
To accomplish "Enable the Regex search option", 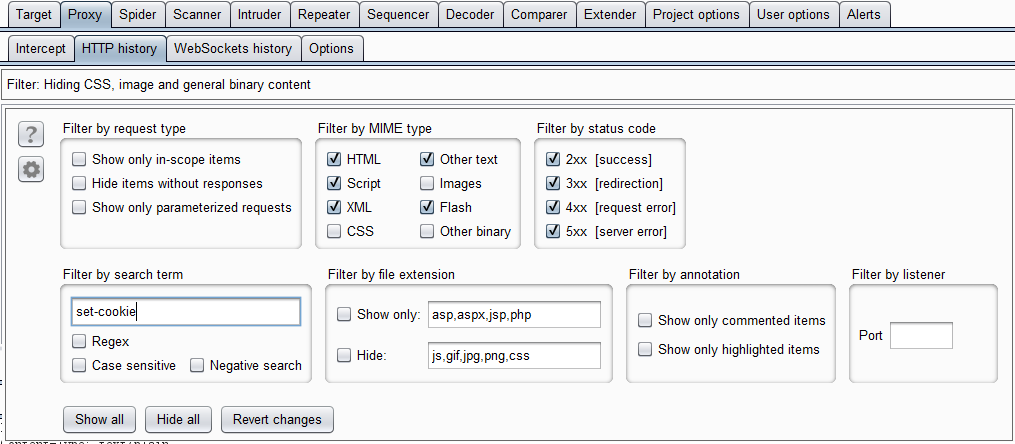I will pos(79,342).
